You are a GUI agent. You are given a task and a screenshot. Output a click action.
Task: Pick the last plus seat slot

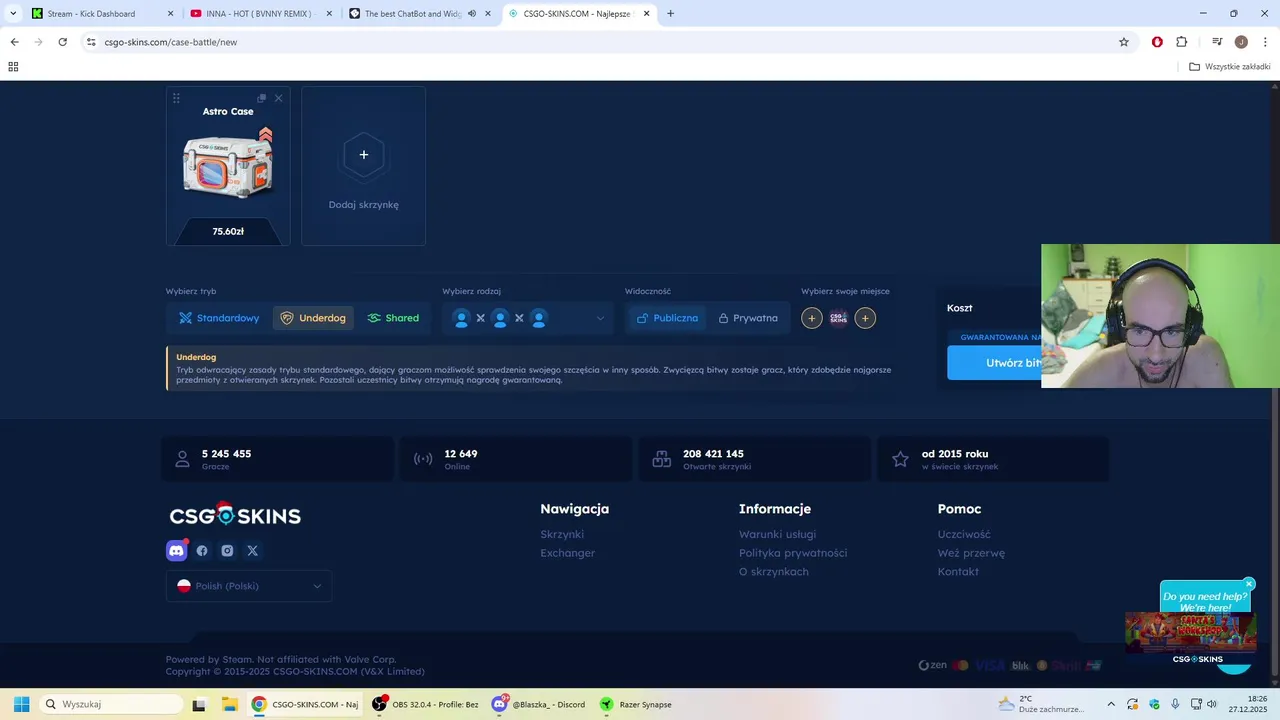(x=866, y=318)
